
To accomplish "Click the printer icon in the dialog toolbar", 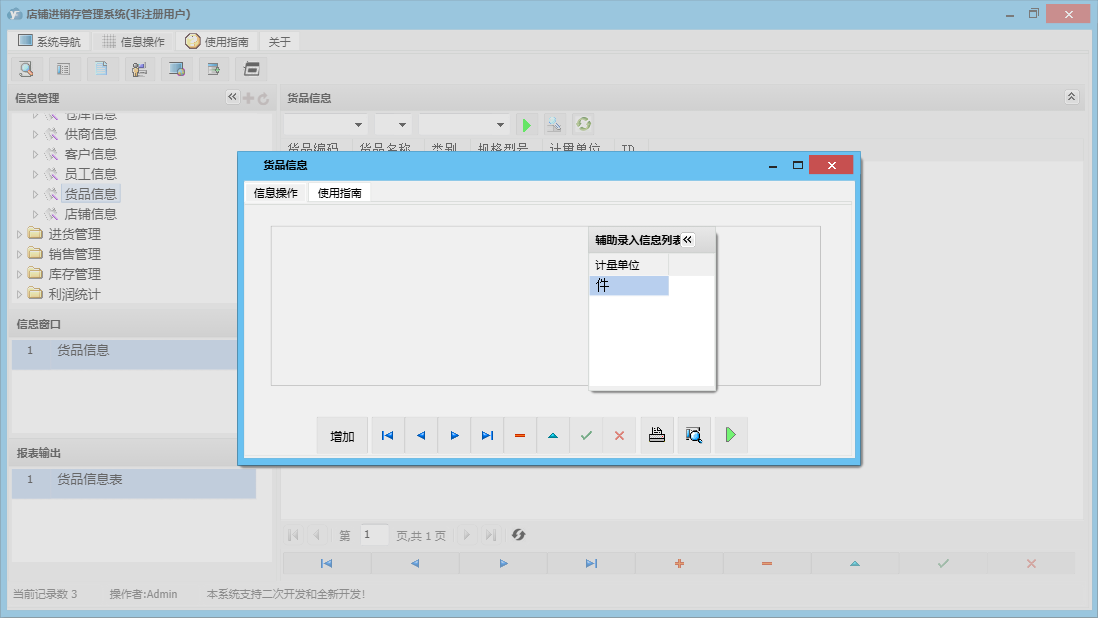I will (x=657, y=435).
